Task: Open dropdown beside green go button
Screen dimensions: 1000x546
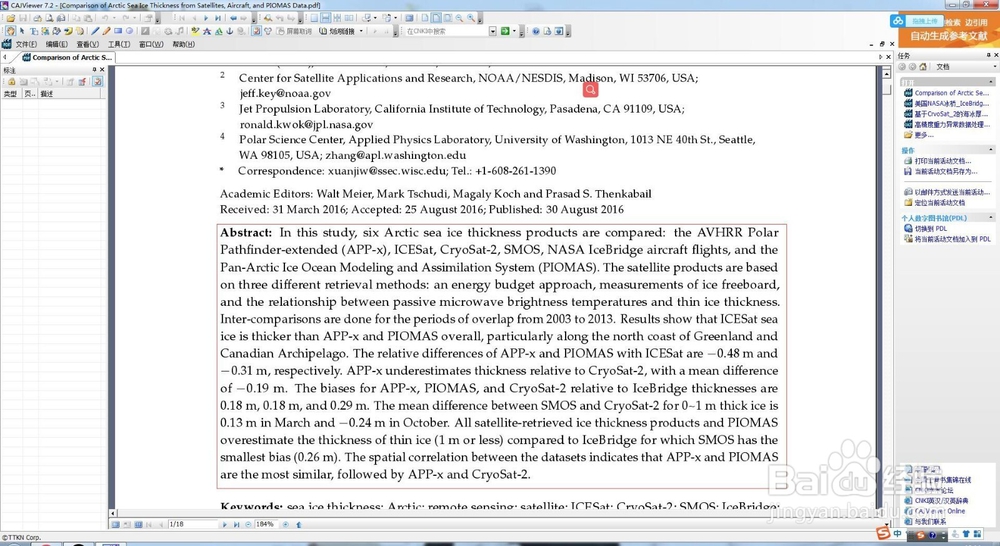Action: (x=514, y=31)
